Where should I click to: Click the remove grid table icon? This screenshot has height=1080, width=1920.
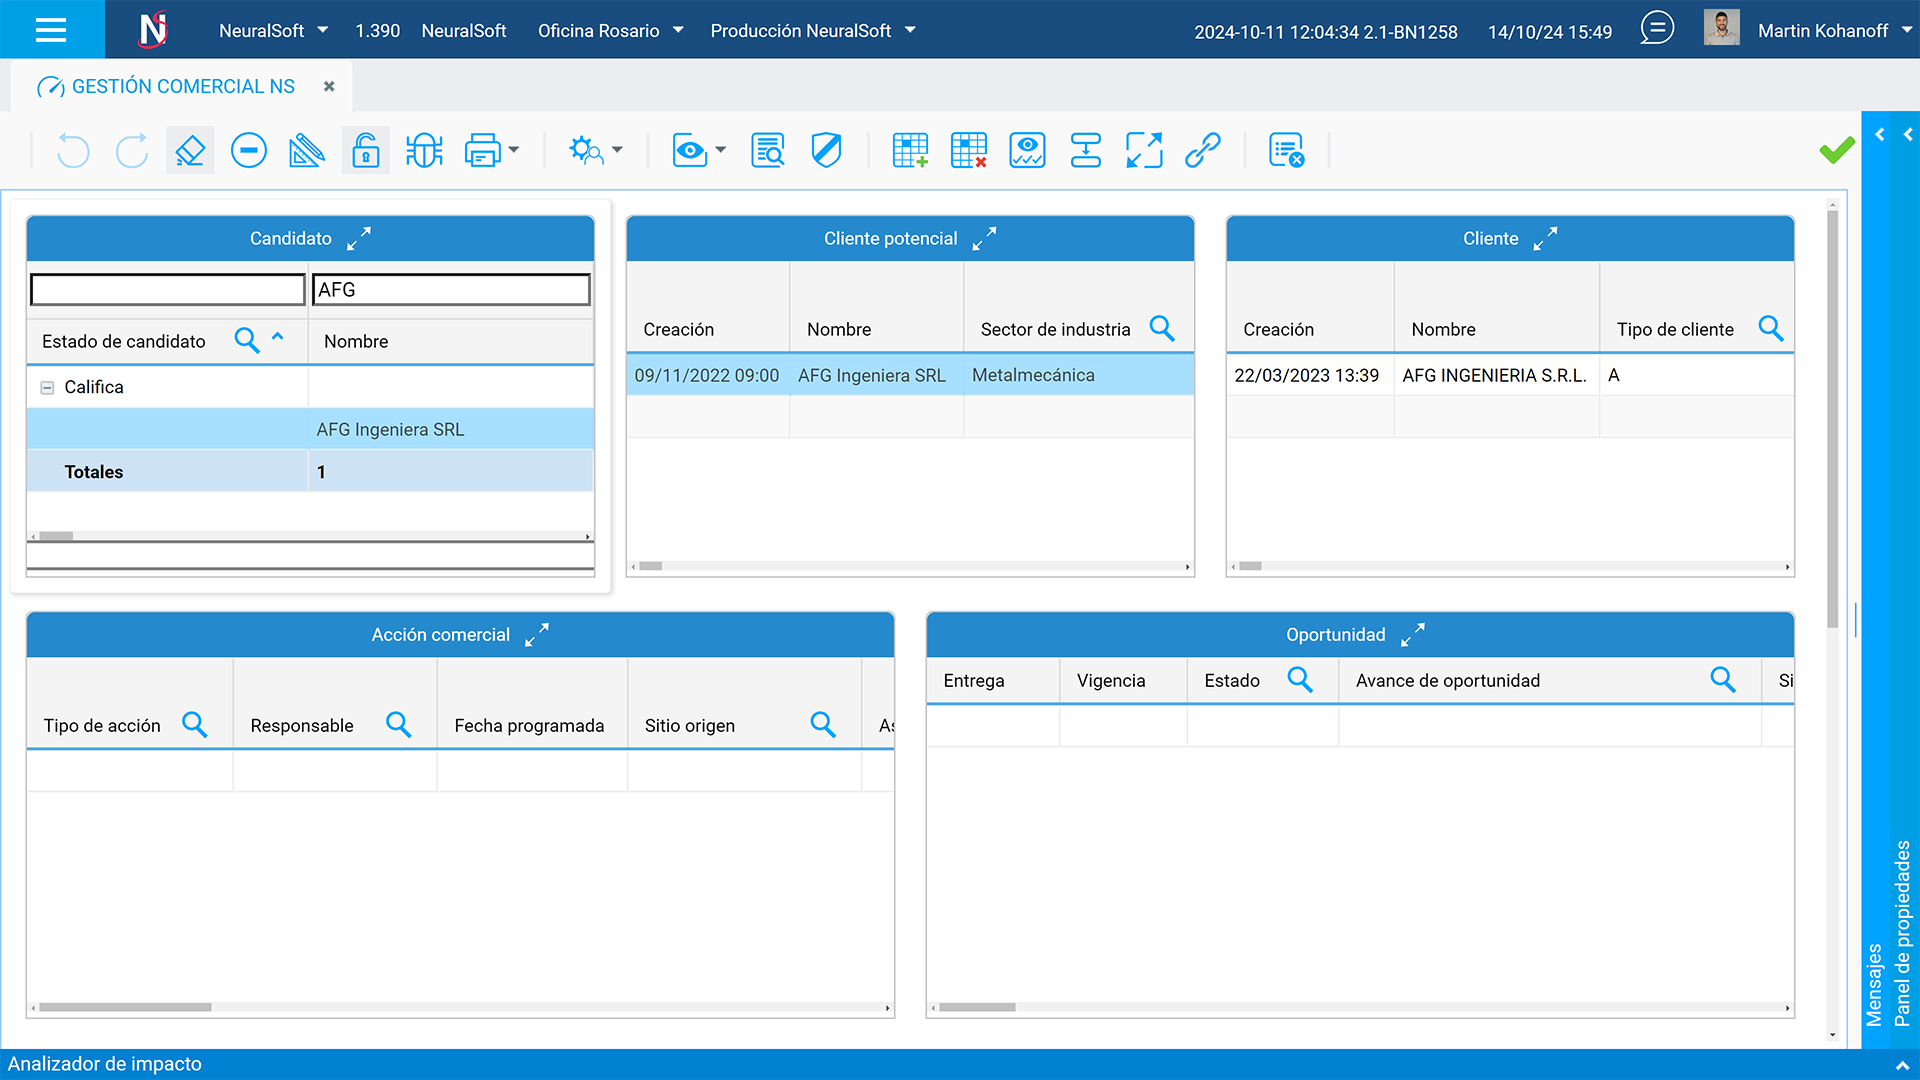pos(968,151)
